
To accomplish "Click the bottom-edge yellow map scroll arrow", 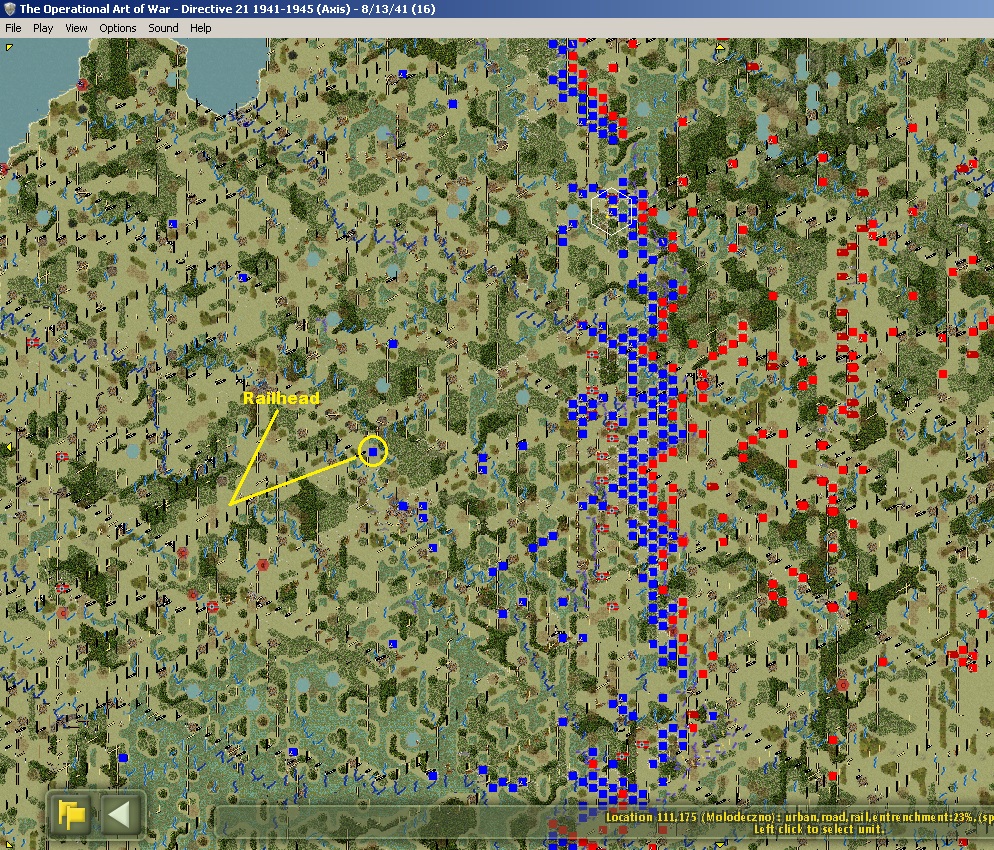I will tap(720, 845).
